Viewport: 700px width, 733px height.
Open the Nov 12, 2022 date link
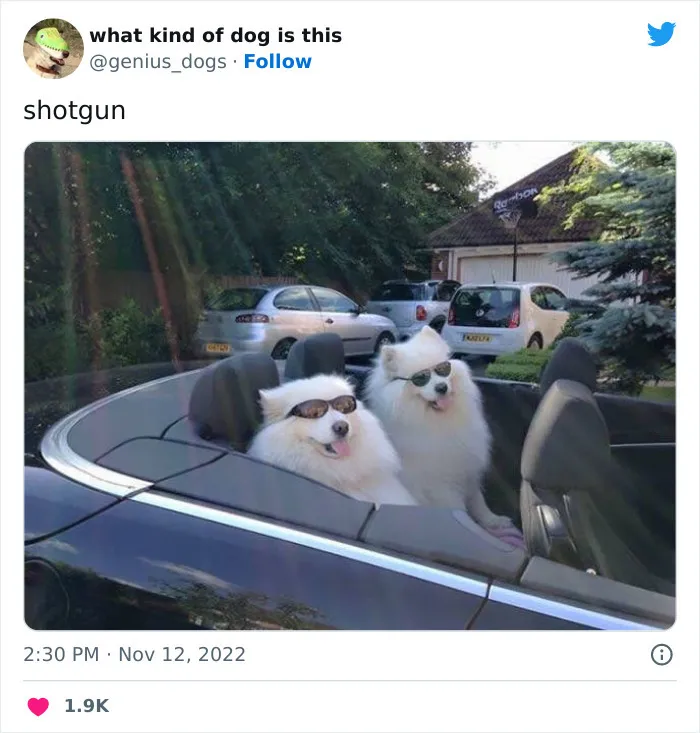pos(182,654)
